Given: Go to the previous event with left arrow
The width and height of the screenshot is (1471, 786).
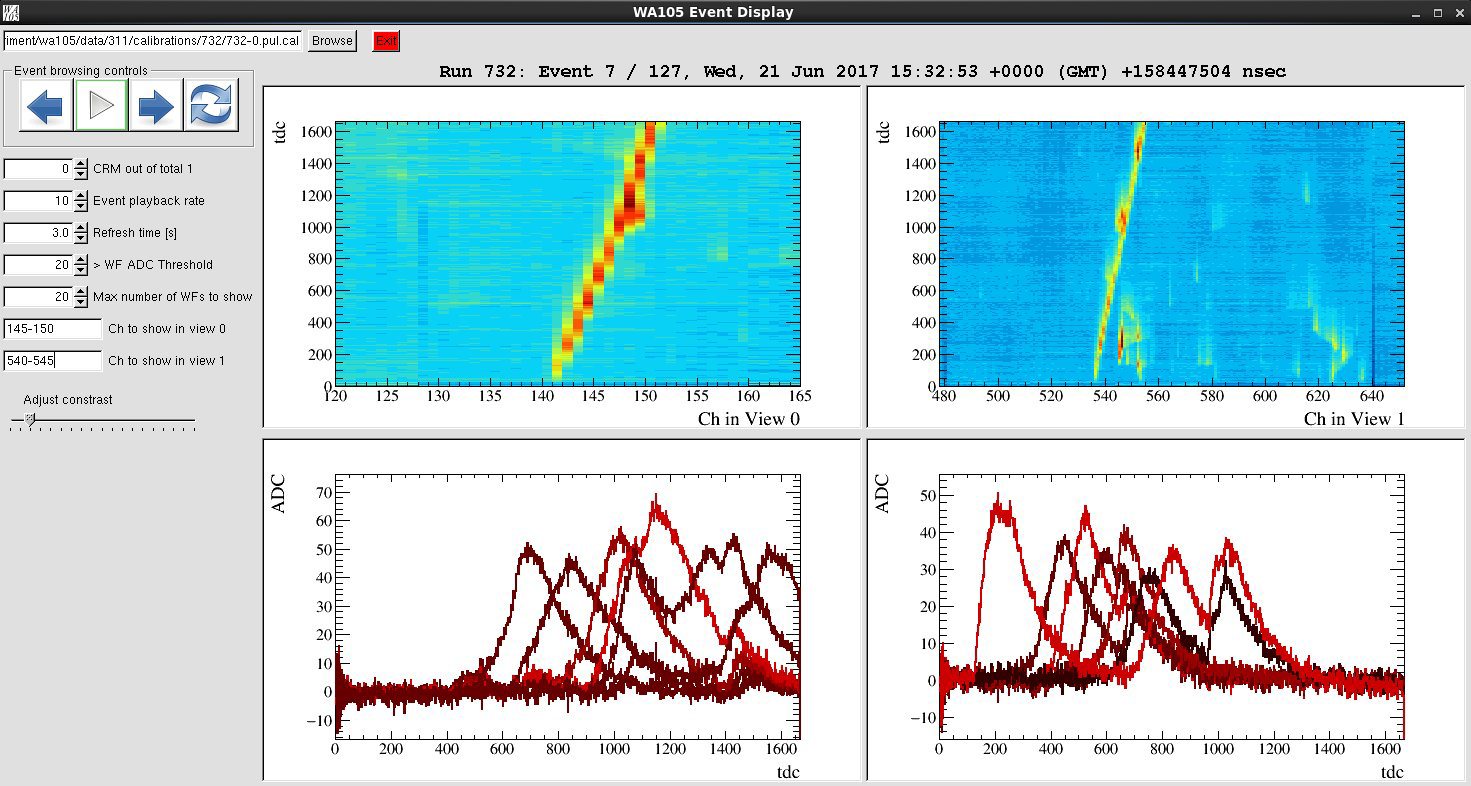Looking at the screenshot, I should coord(45,106).
